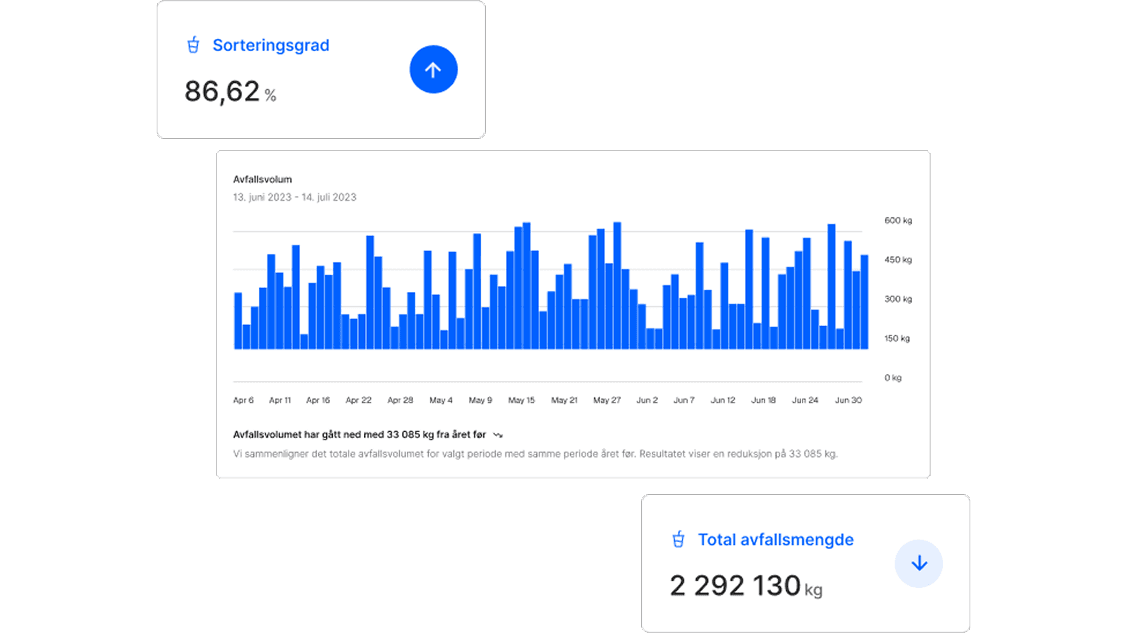Select the Apr 6 label on the x-axis
Viewport: 1127px width, 633px height.
pyautogui.click(x=243, y=400)
